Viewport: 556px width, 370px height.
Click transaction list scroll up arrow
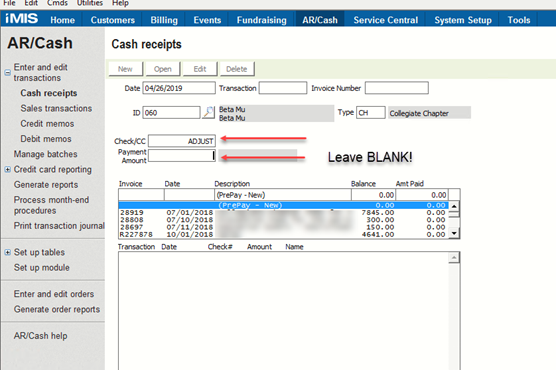tap(454, 258)
